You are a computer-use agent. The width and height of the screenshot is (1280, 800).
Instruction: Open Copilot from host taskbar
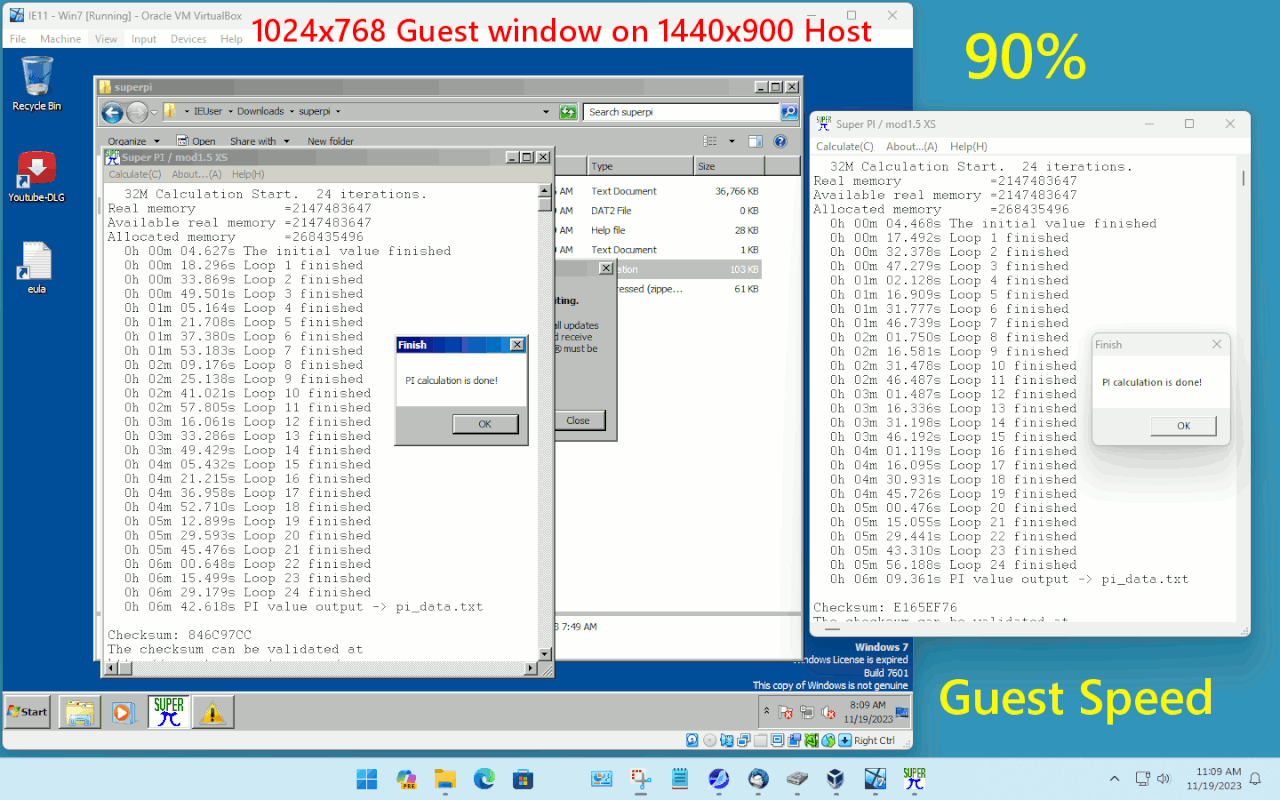click(x=406, y=778)
